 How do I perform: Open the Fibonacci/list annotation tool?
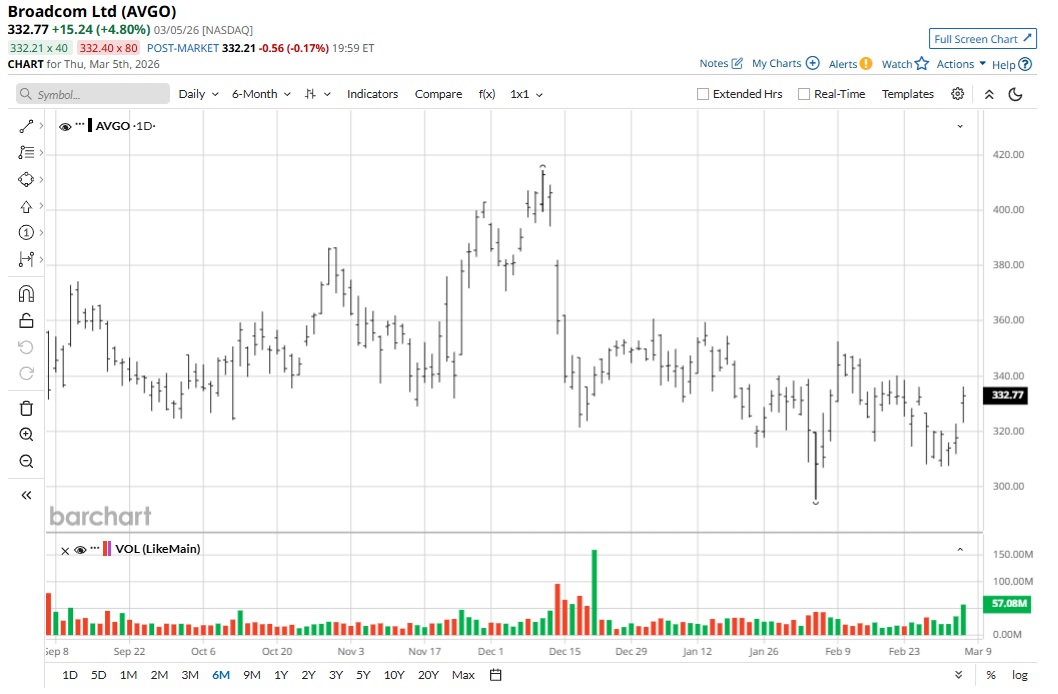[x=26, y=152]
